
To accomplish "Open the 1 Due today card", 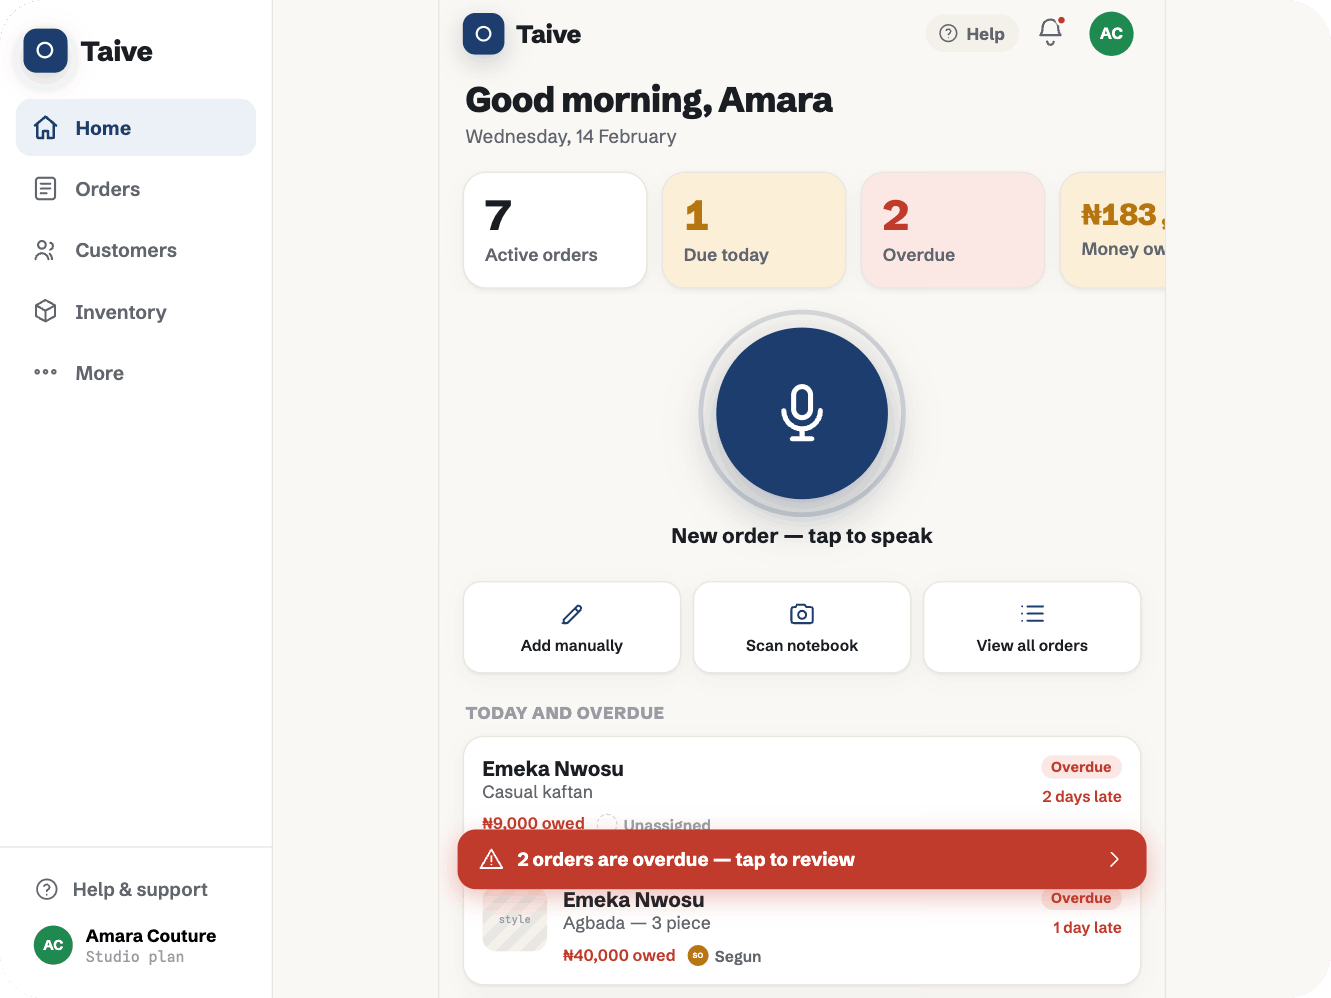I will coord(754,230).
